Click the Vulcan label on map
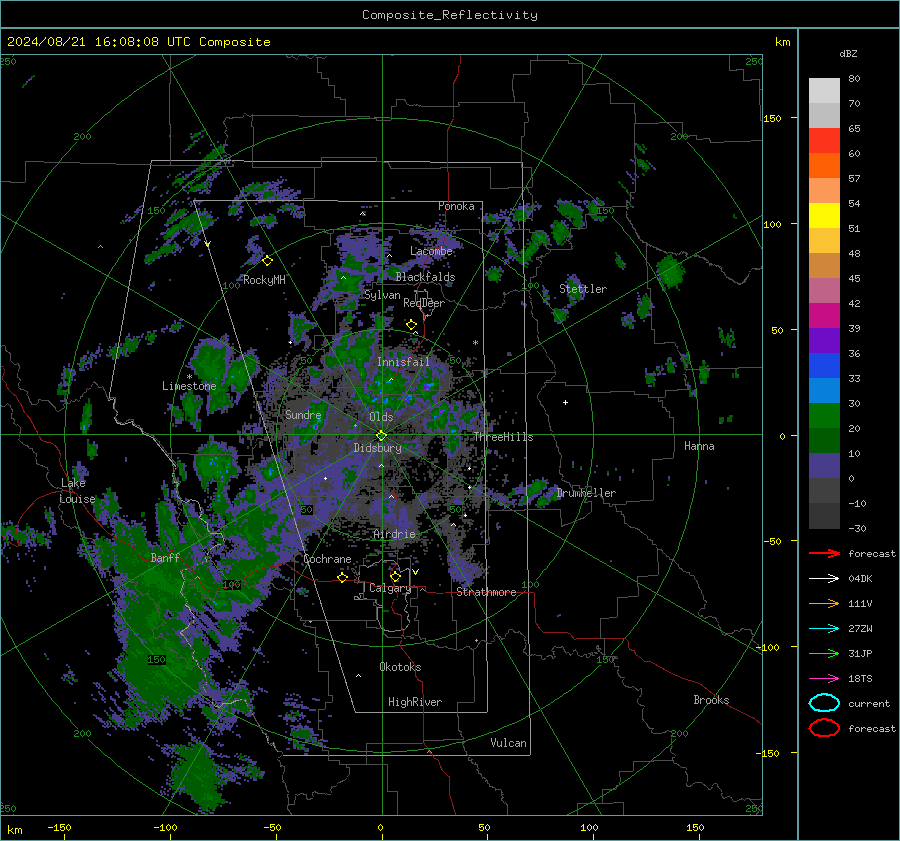 [x=508, y=743]
